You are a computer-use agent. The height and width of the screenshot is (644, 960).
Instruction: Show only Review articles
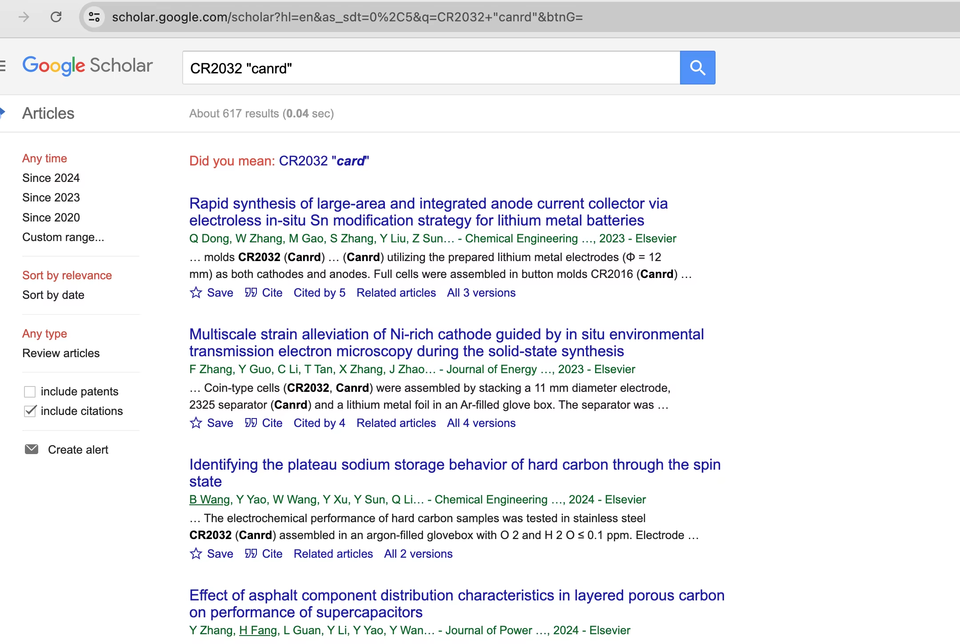[x=61, y=353]
